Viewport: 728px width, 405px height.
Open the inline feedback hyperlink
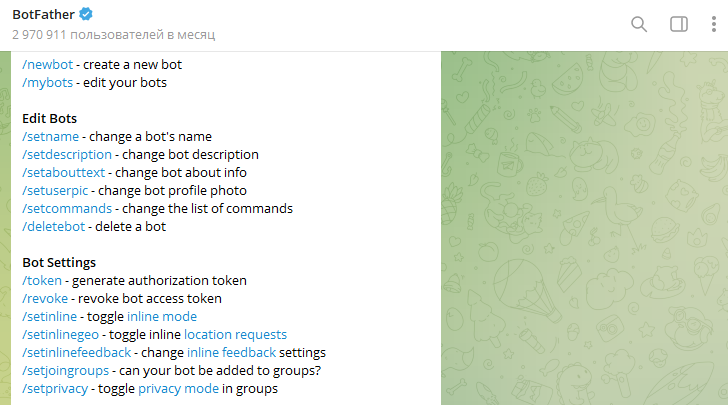(x=232, y=353)
